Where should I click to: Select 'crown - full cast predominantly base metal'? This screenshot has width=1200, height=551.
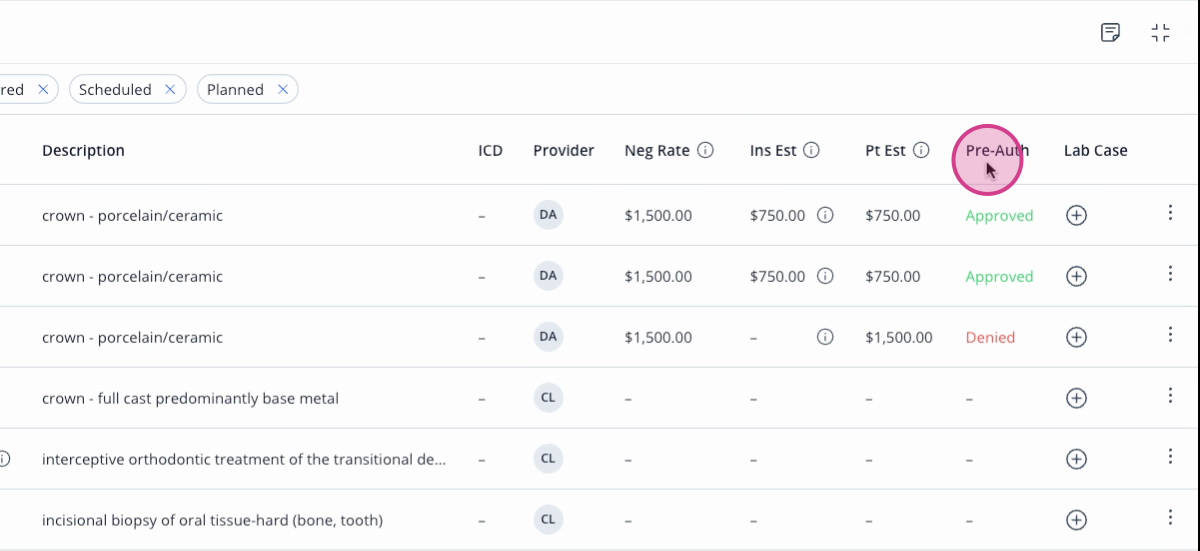pos(190,398)
